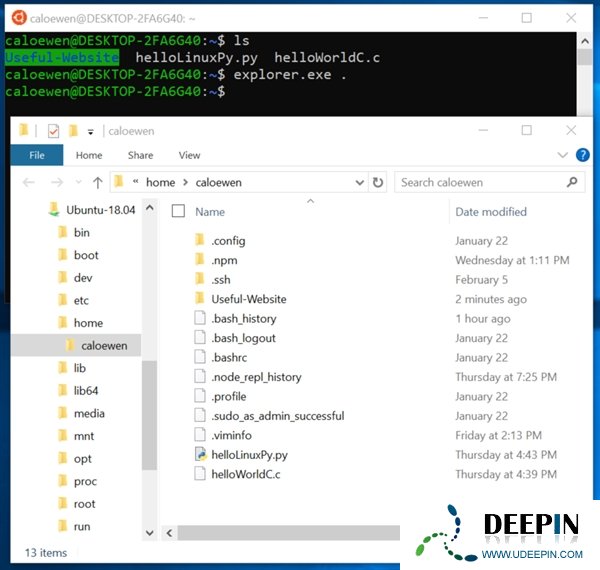Select the bin folder in navigation tree
600x570 pixels.
point(82,233)
